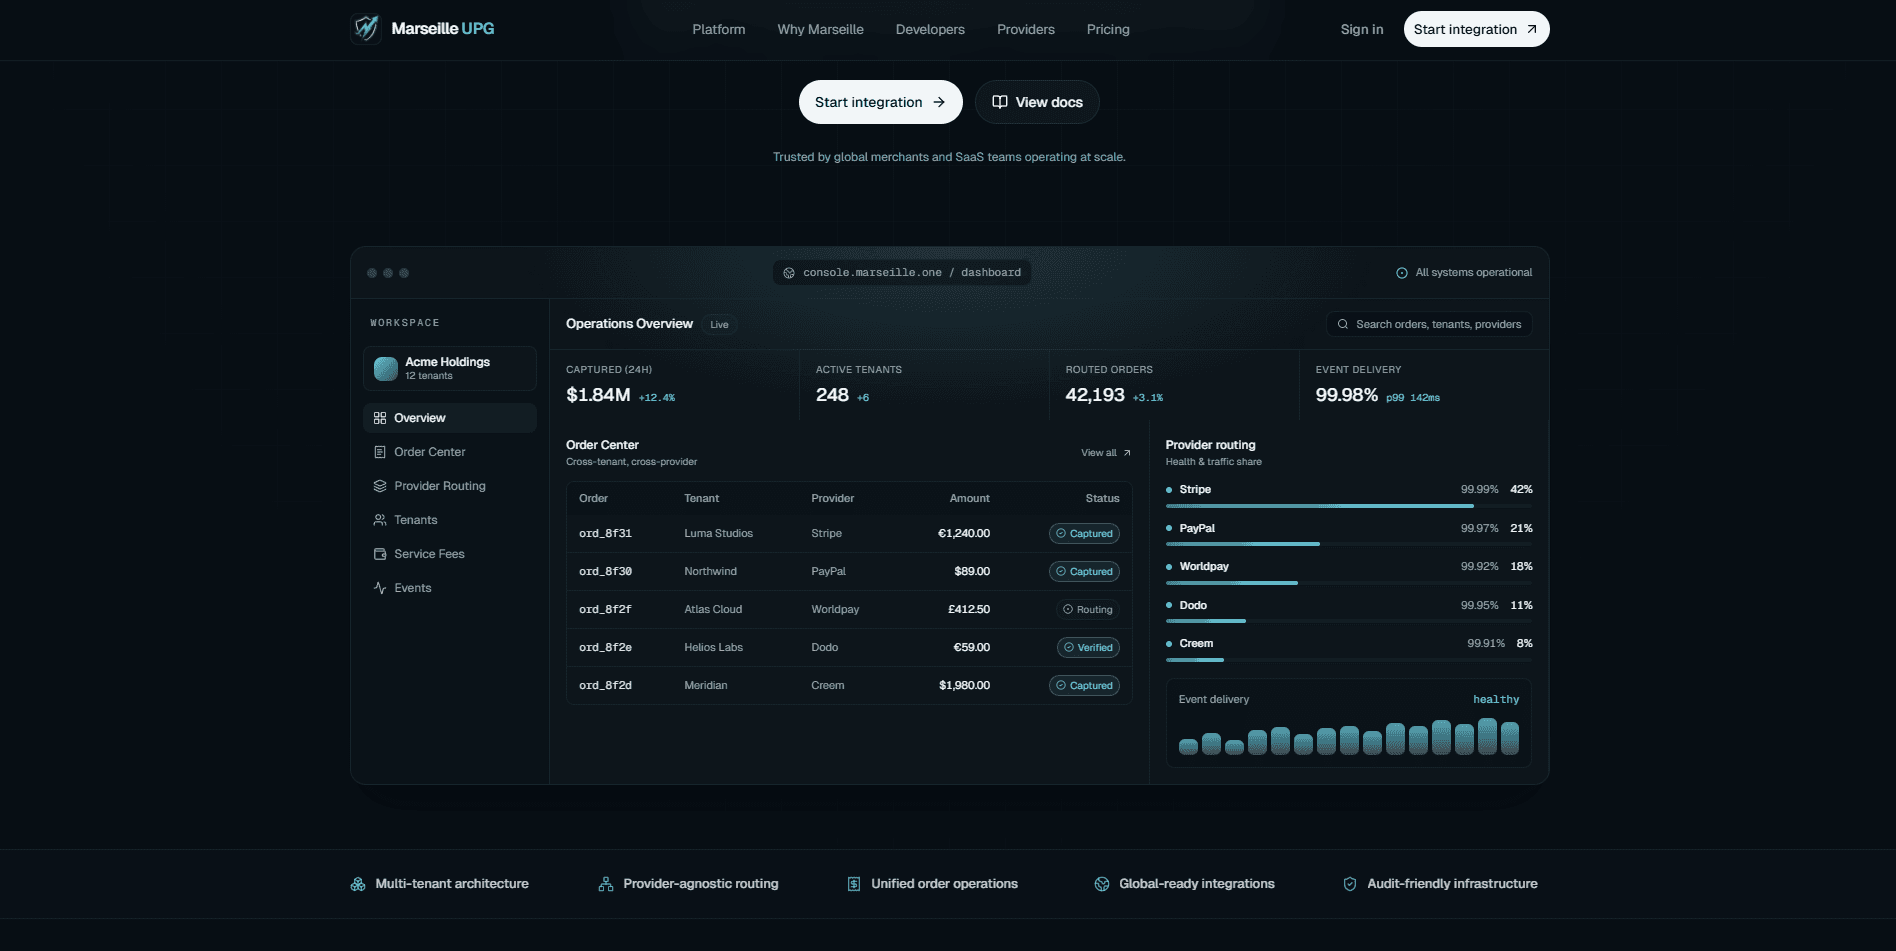Screen dimensions: 1896x951
Task: Go to Pricing in top navigation
Action: (1108, 29)
